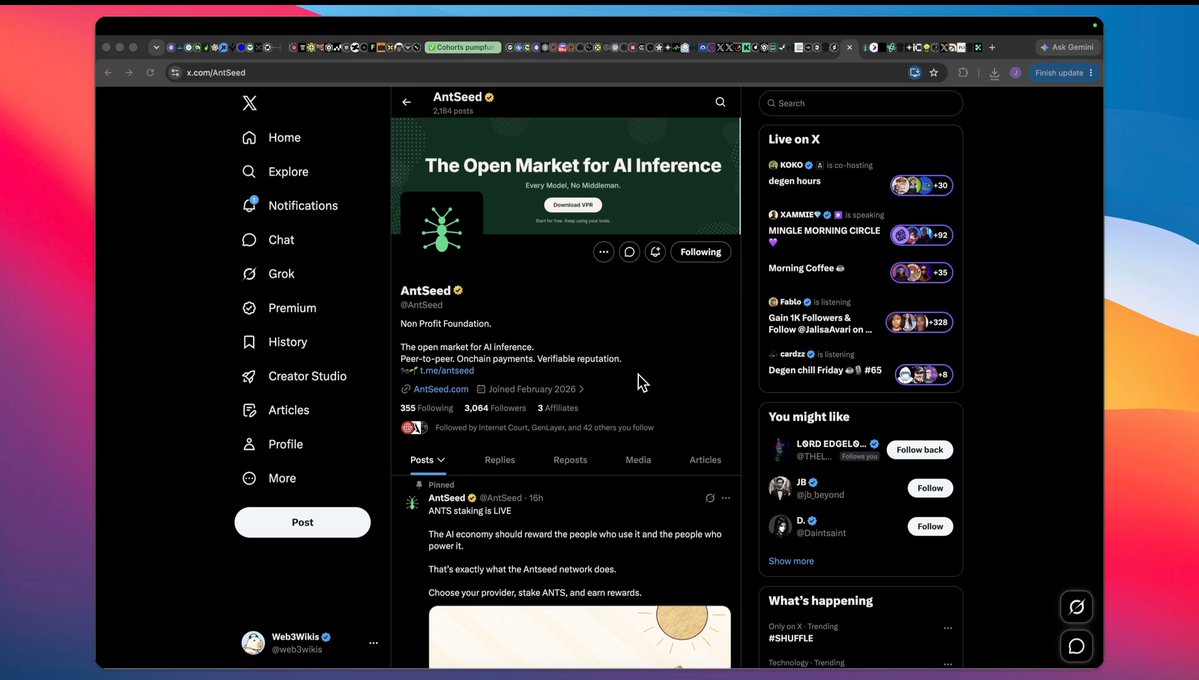Open three-dot more menu on profile
Viewport: 1199px width, 680px height.
point(603,252)
